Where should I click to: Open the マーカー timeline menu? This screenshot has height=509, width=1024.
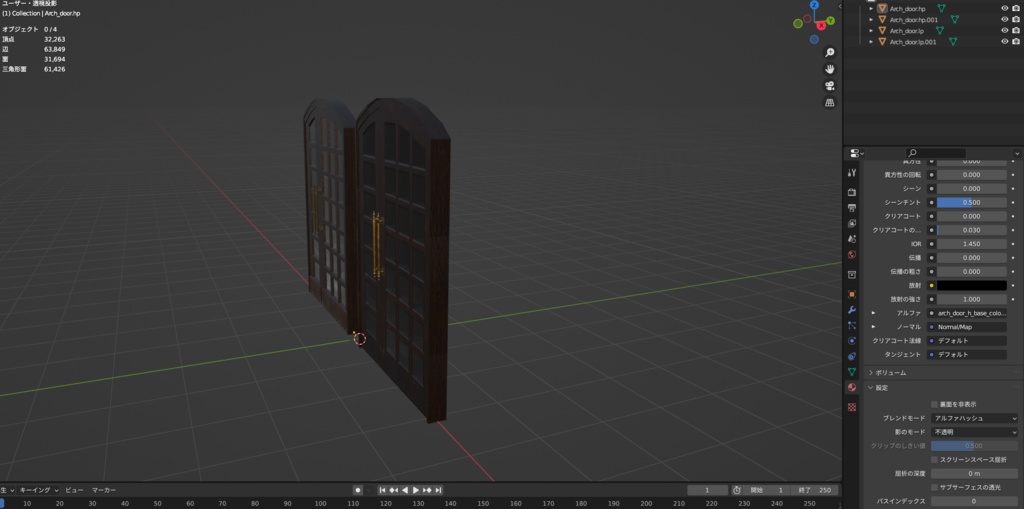(x=104, y=490)
